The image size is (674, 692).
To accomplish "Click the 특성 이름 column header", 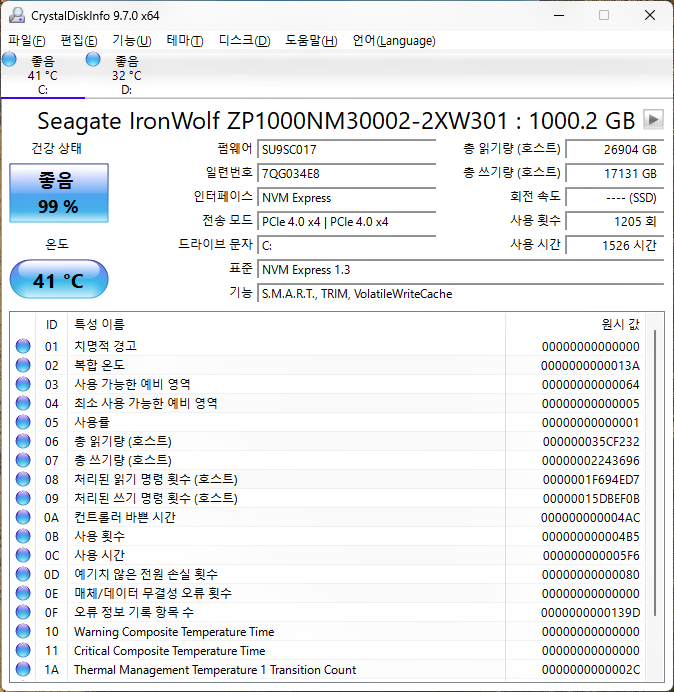I will (286, 324).
